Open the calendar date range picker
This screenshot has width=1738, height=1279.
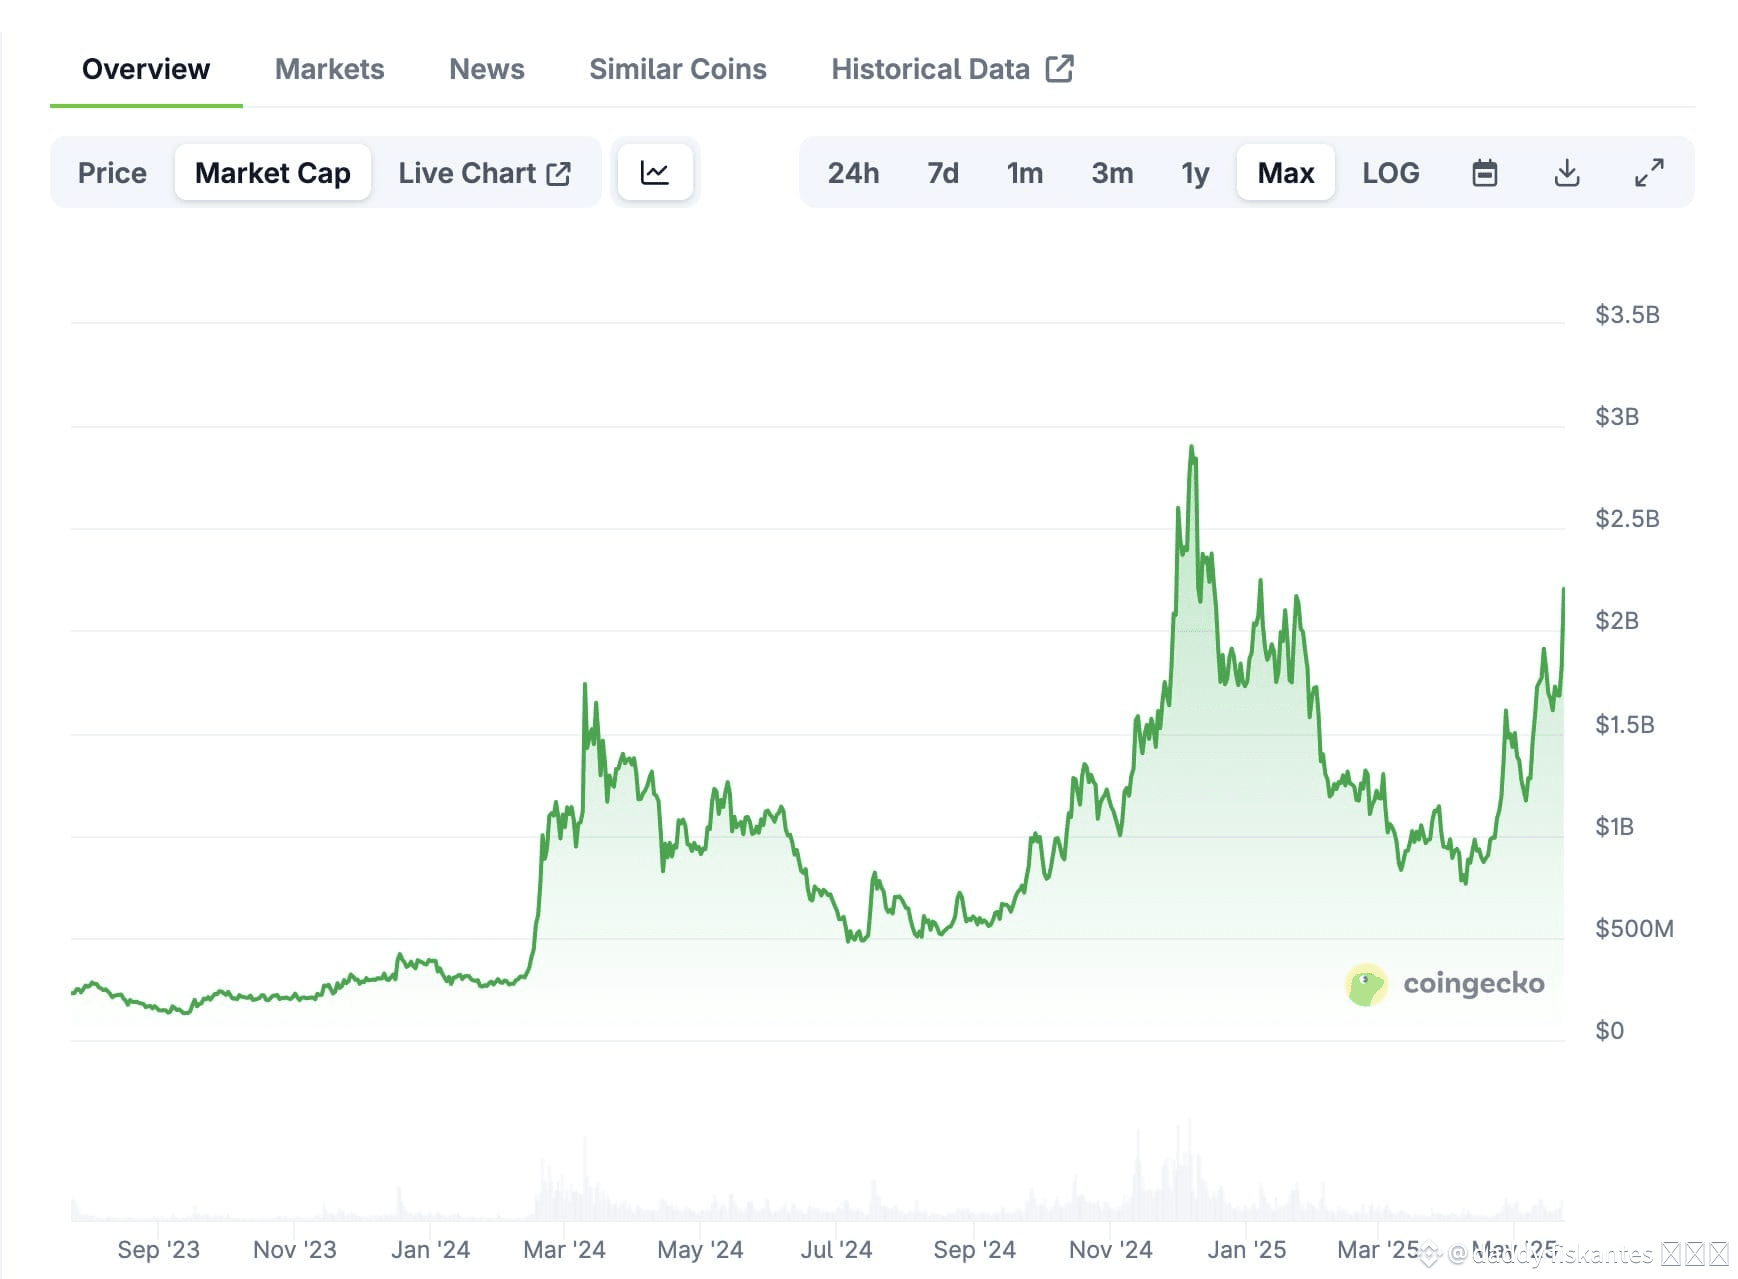click(x=1485, y=173)
